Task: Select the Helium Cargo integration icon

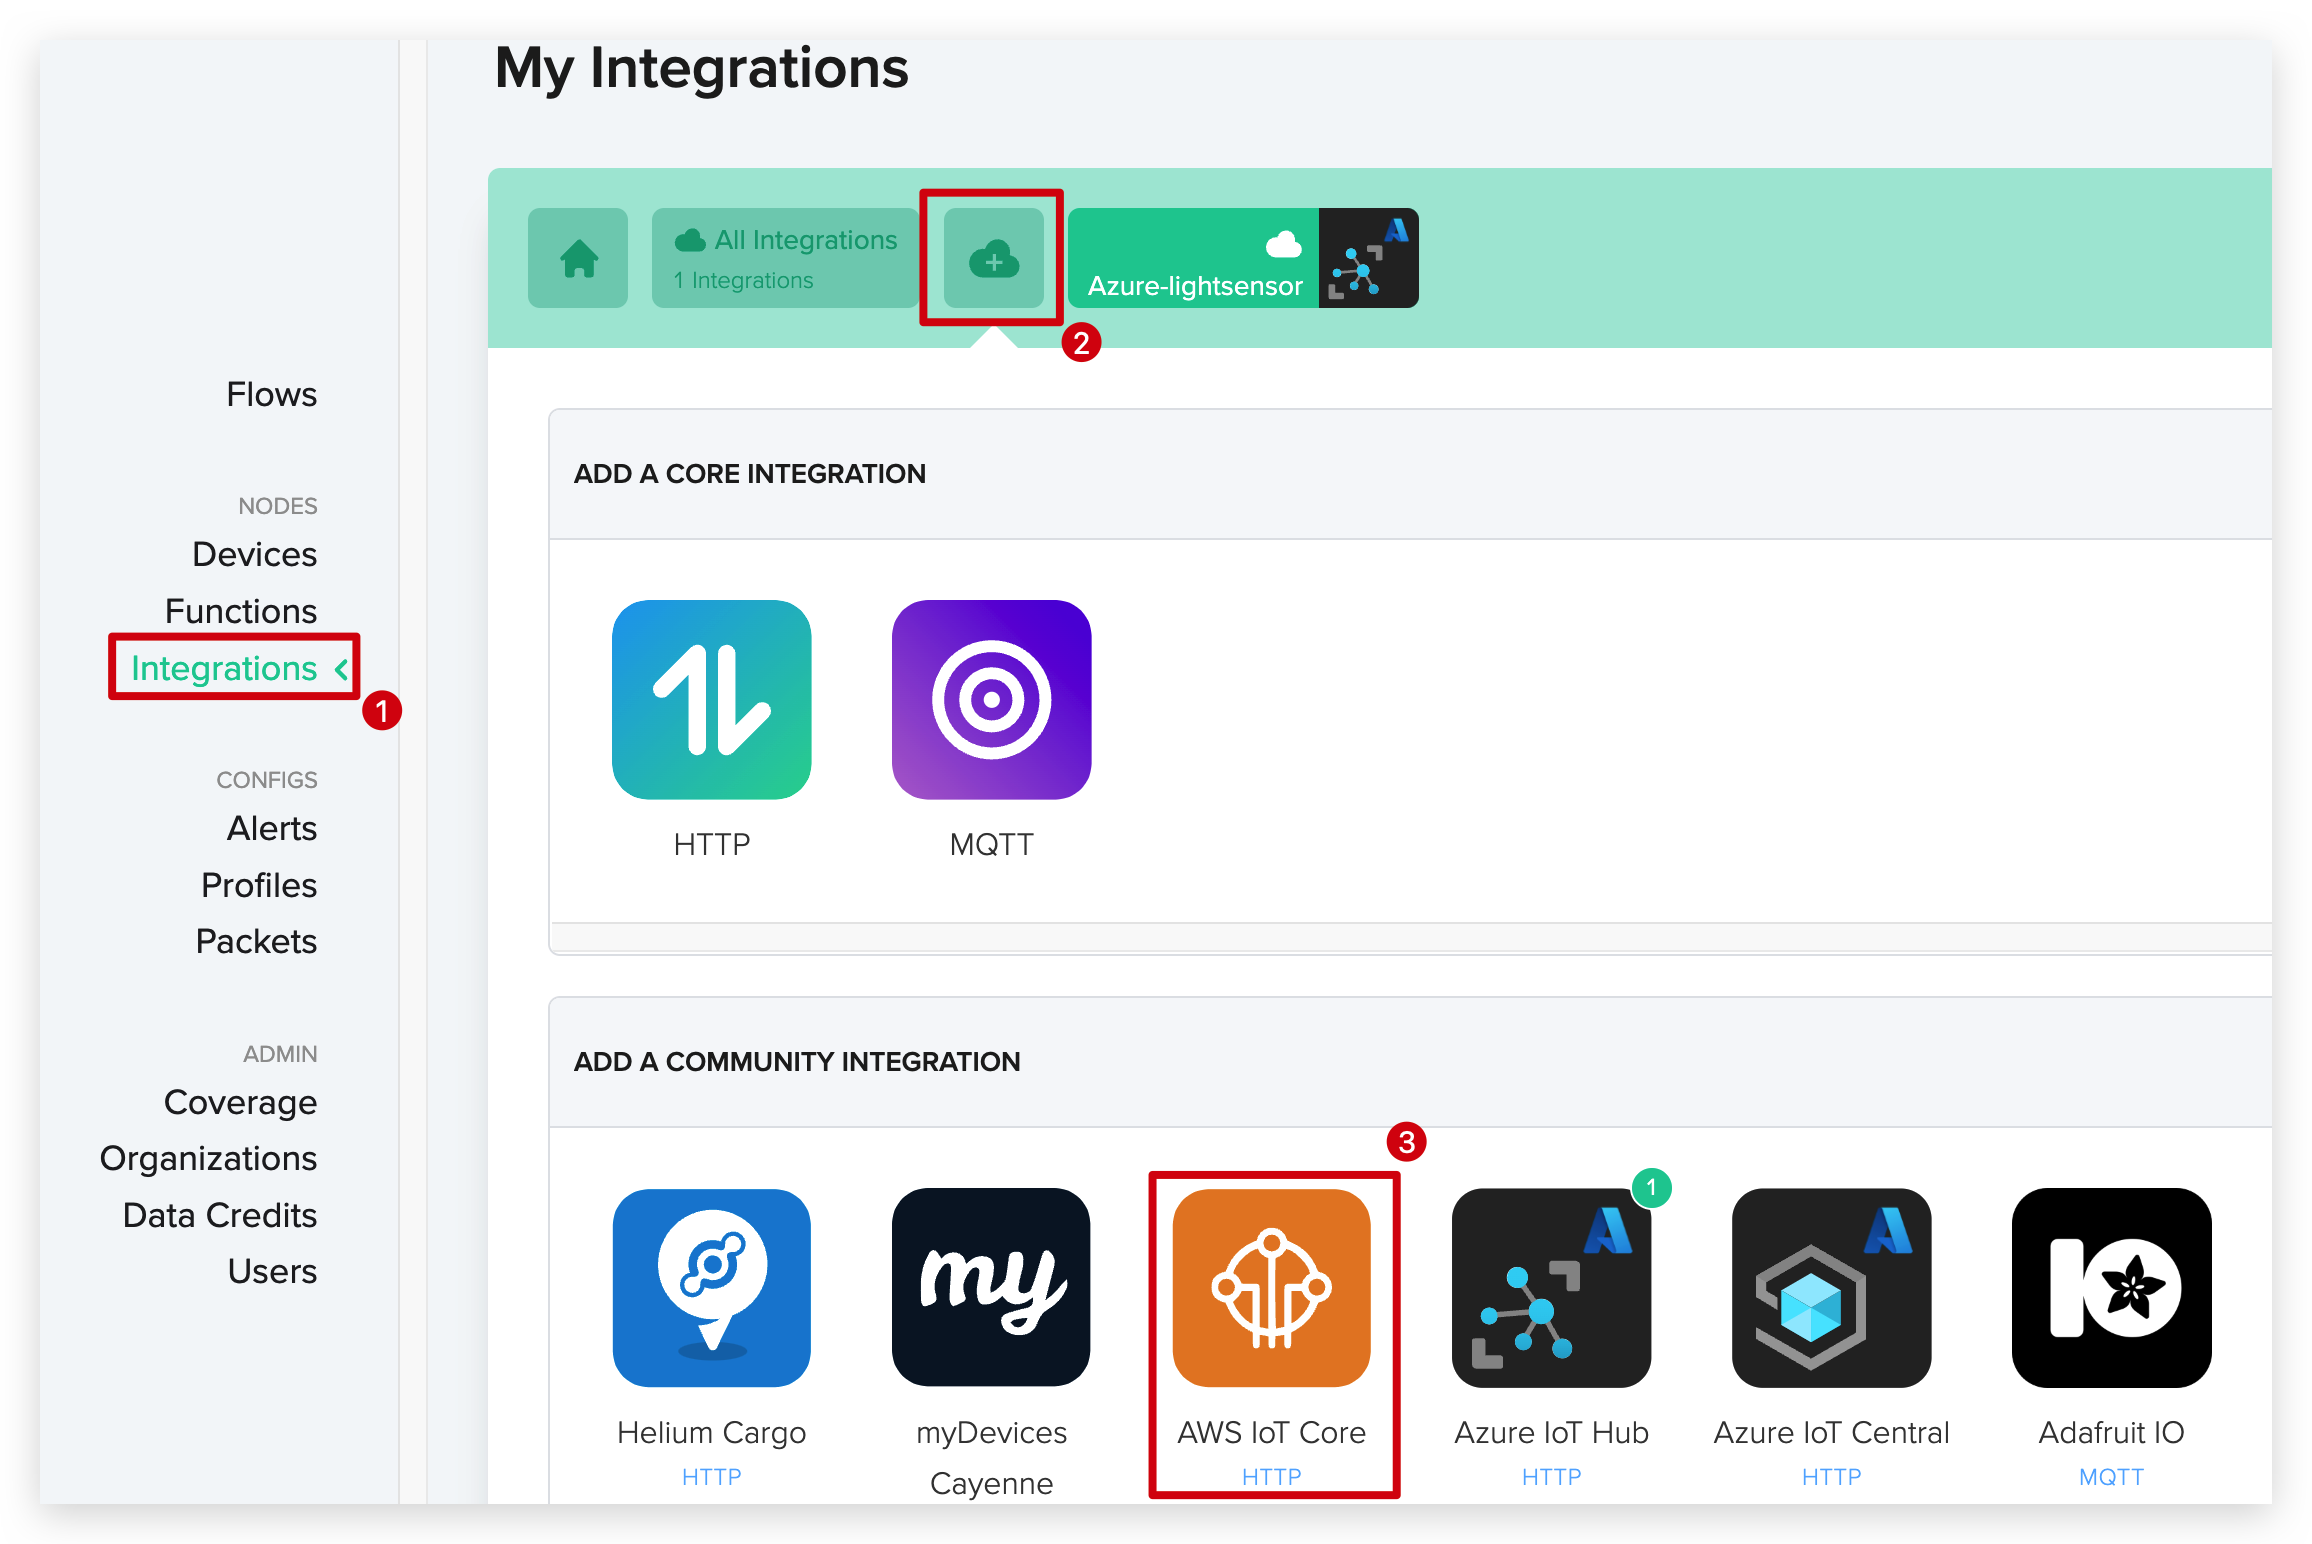Action: point(712,1287)
